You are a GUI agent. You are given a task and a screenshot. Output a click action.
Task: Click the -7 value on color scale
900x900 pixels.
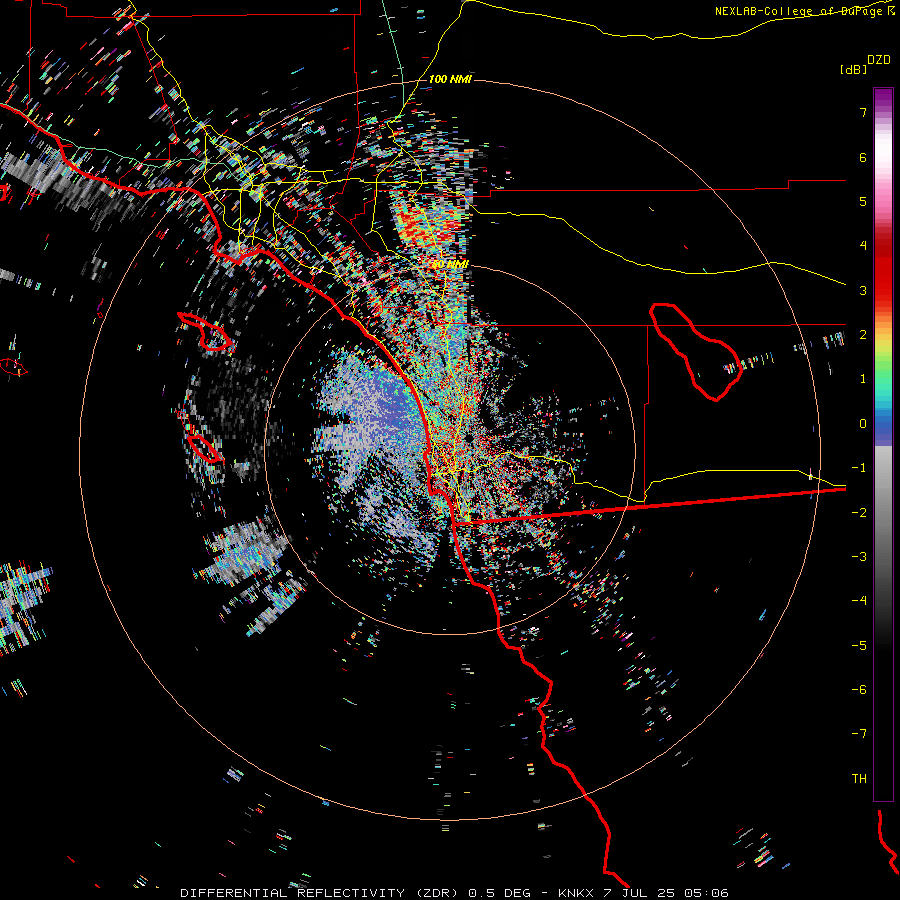click(x=859, y=734)
